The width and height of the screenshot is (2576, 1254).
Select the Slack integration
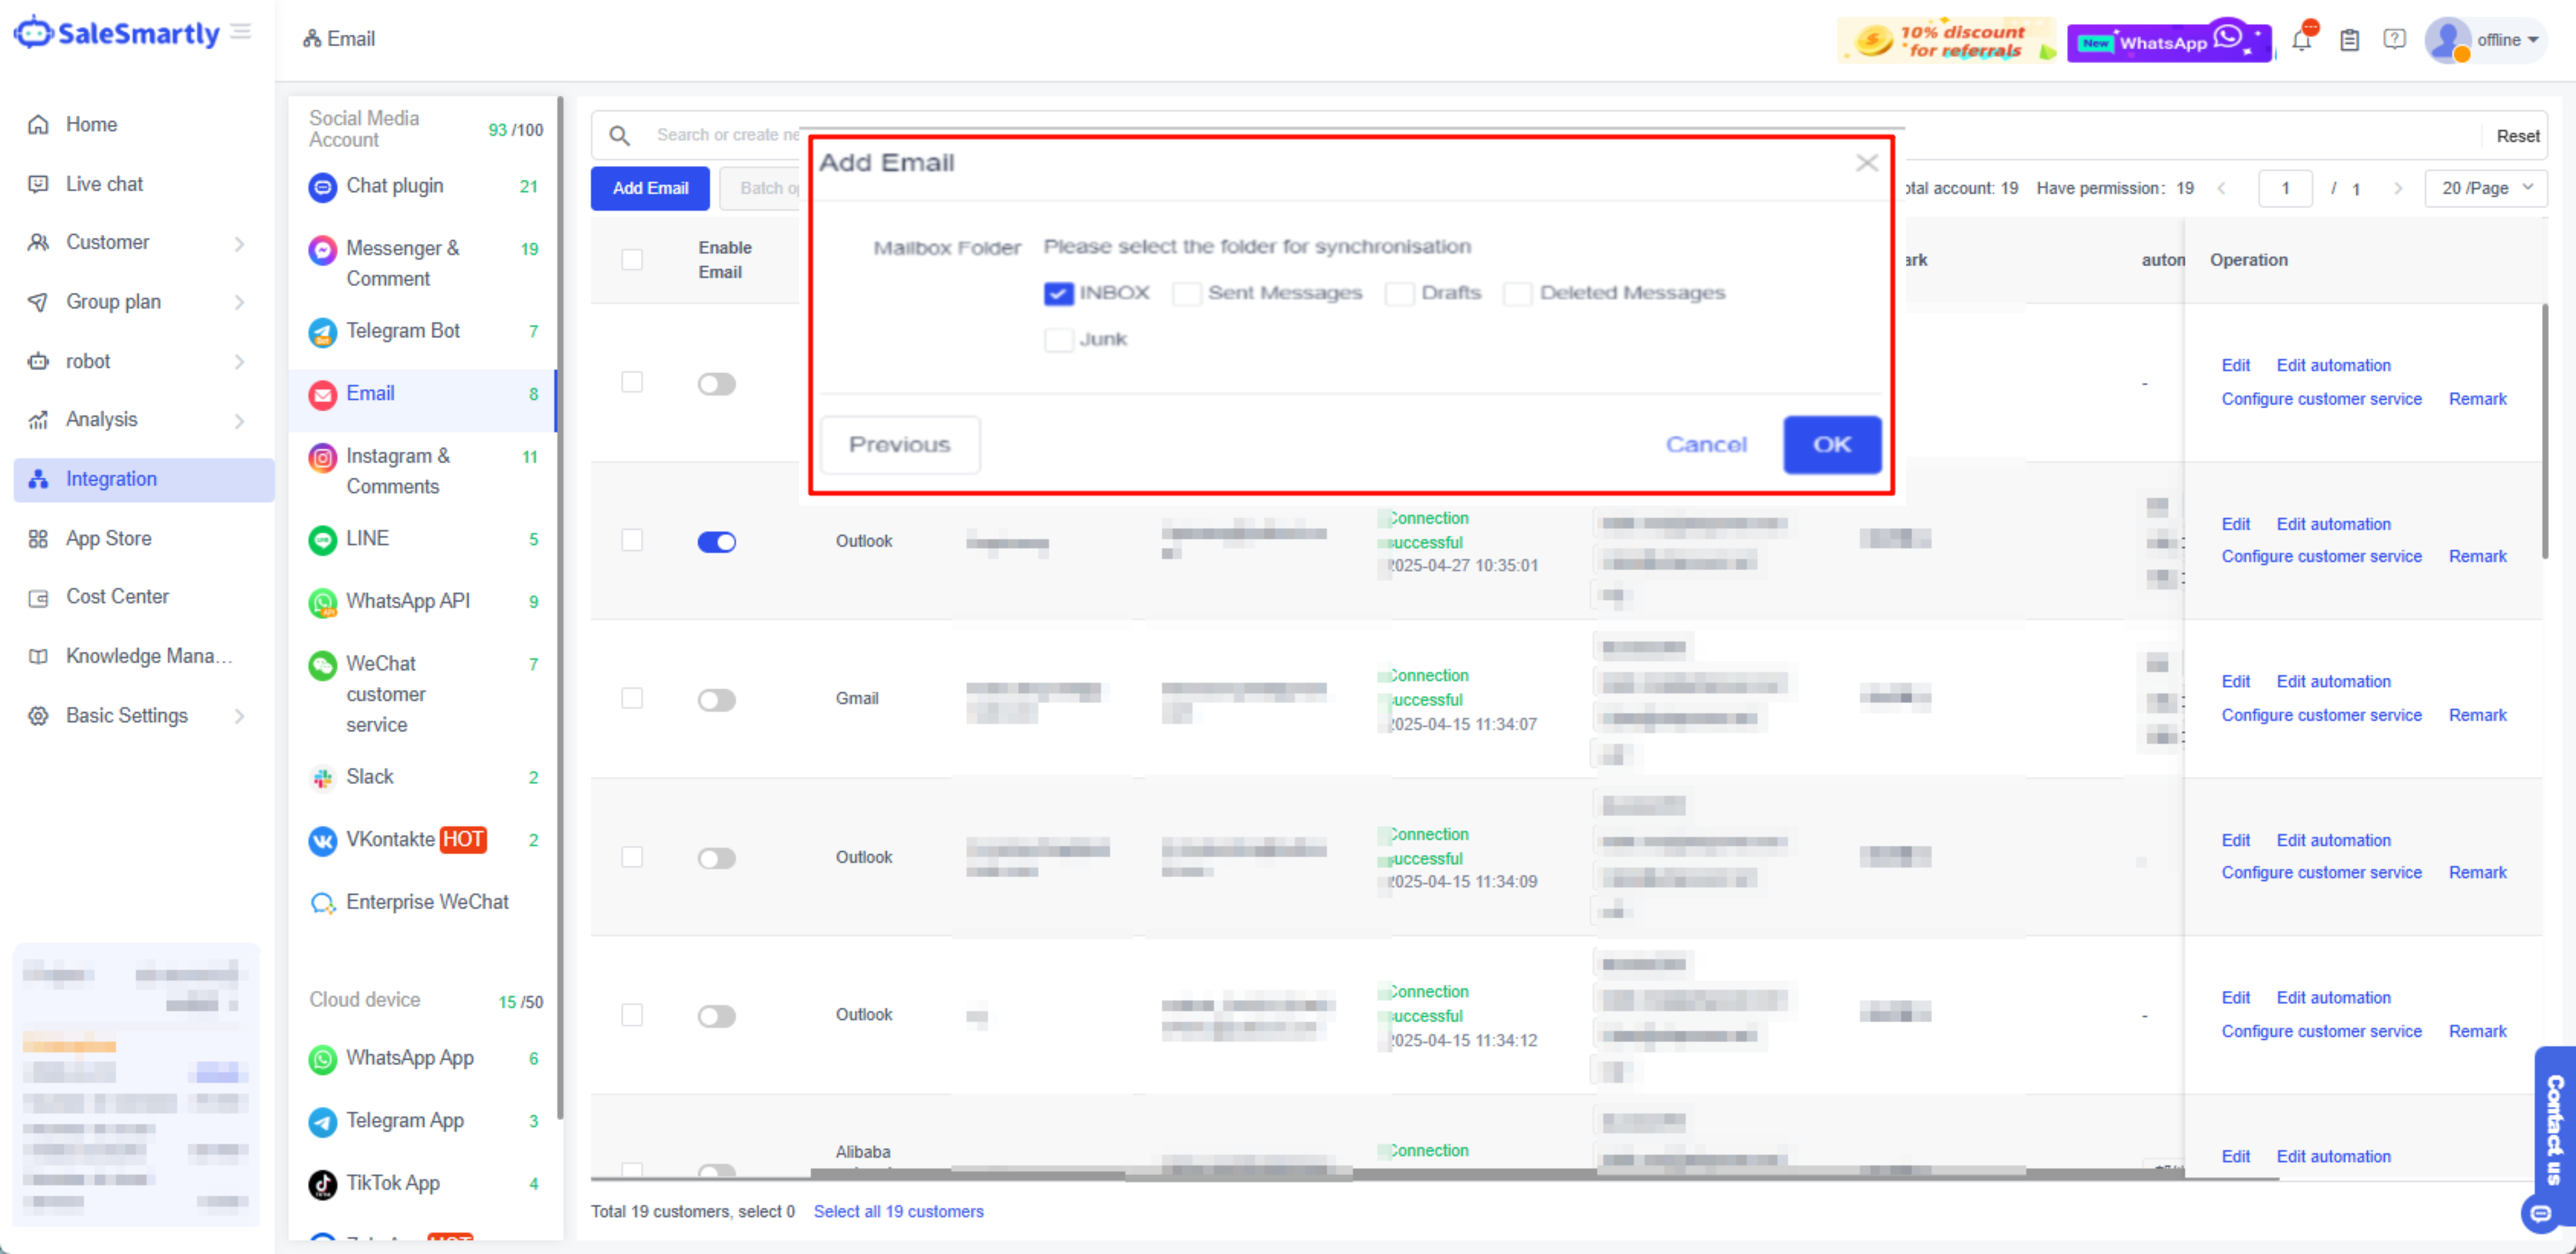pos(369,777)
